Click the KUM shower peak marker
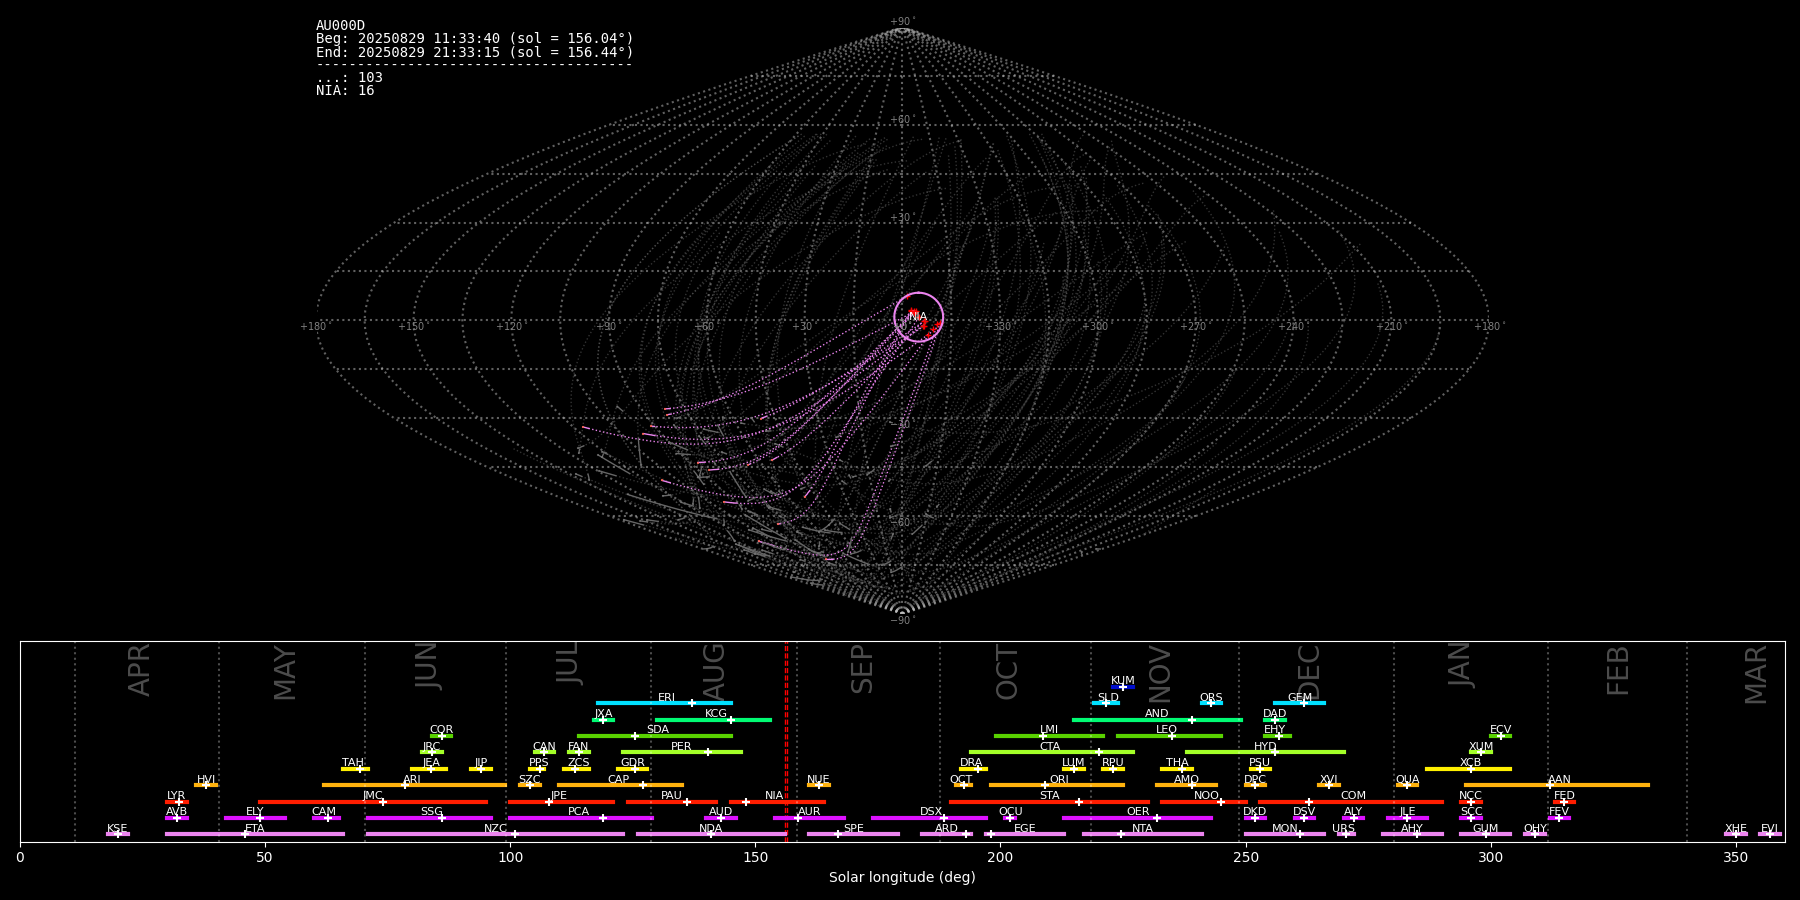 tap(1122, 687)
